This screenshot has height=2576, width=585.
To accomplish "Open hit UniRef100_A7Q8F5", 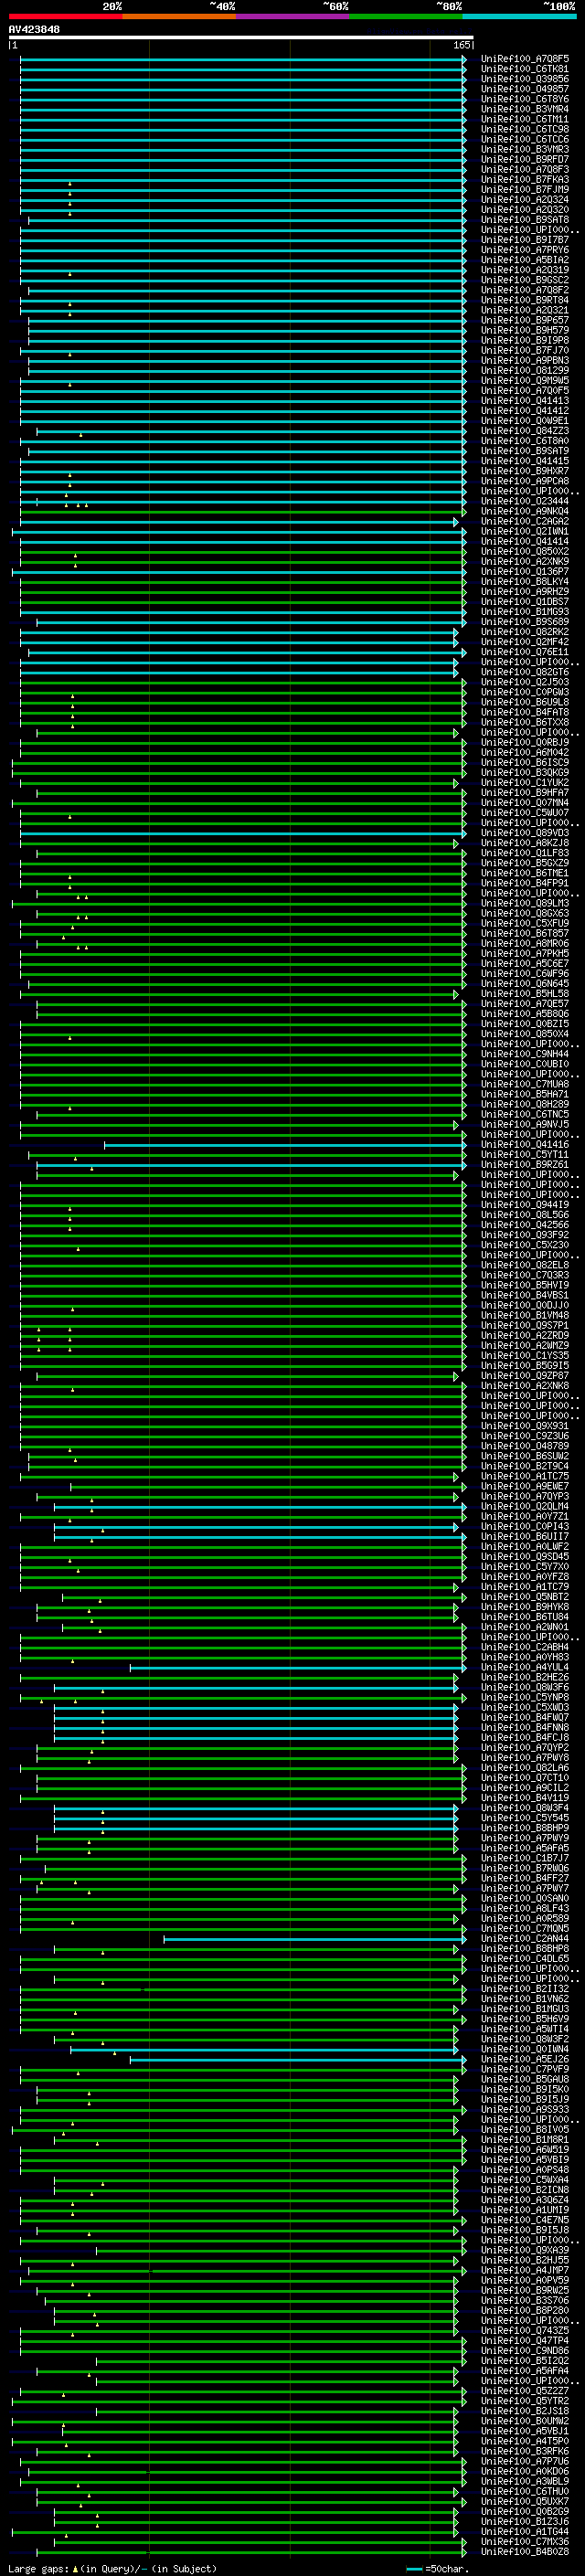I will (525, 59).
